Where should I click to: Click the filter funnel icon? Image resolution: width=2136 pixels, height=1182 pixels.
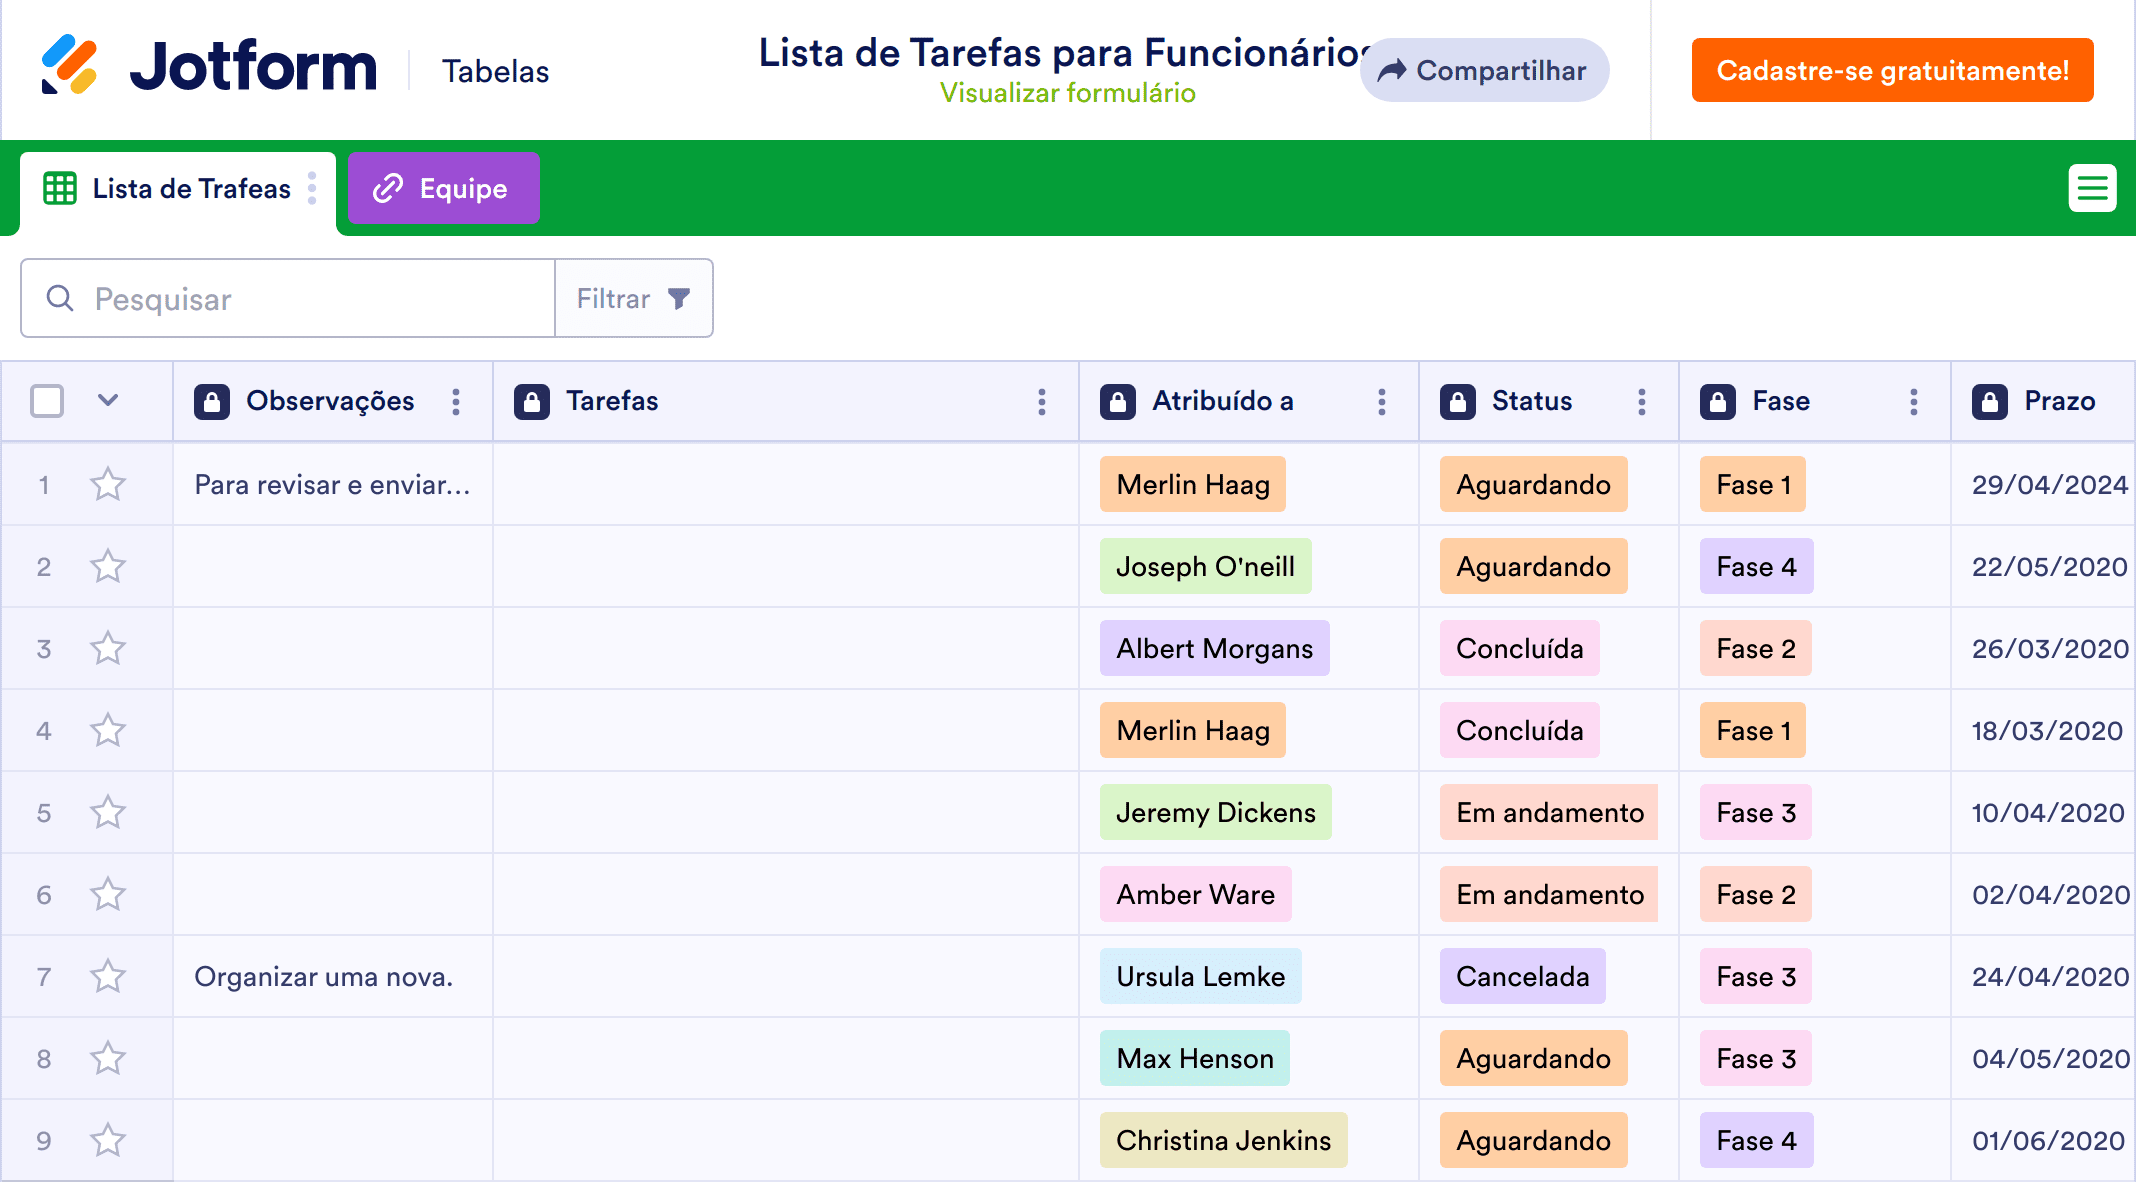tap(678, 297)
